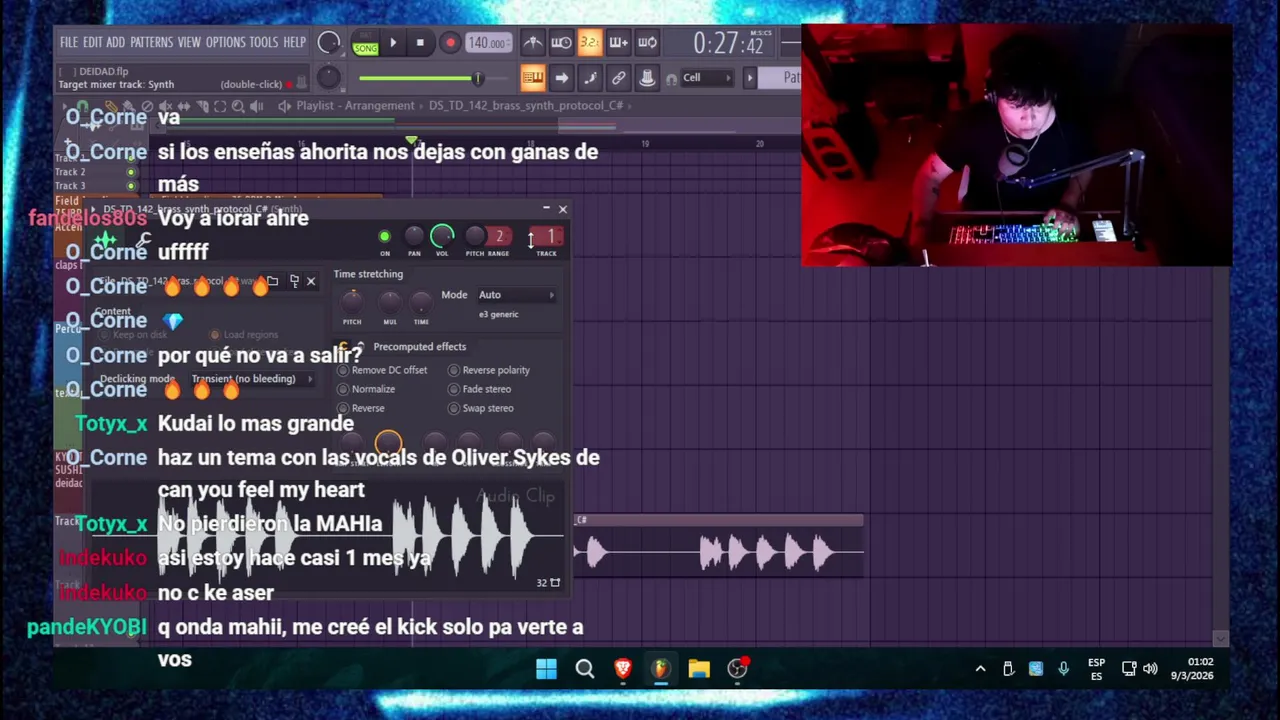Image resolution: width=1280 pixels, height=720 pixels.
Task: Enable Swap stereo option
Action: (481, 408)
